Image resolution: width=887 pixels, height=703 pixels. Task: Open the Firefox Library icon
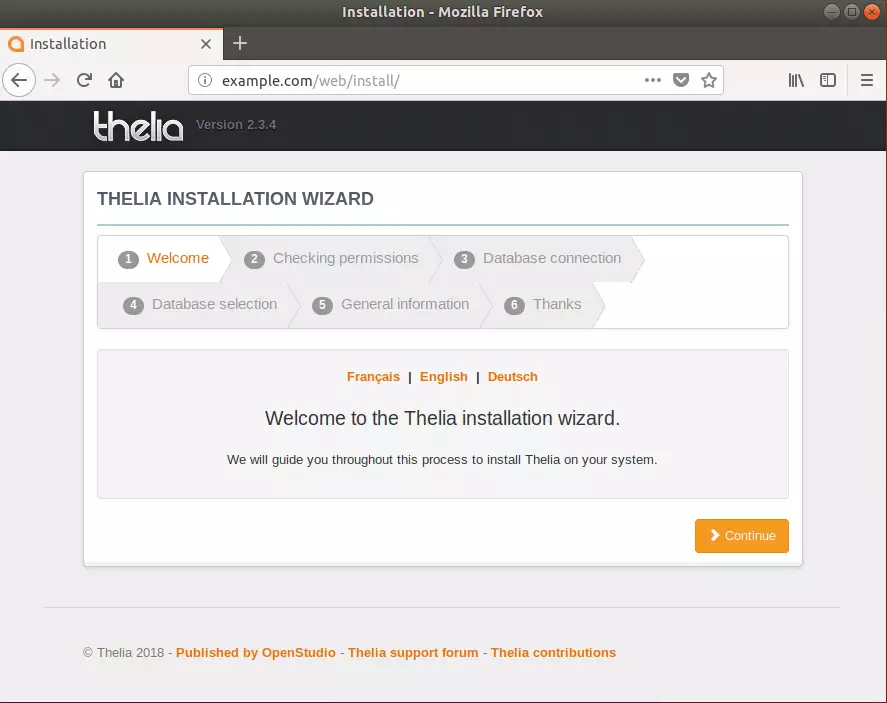796,80
